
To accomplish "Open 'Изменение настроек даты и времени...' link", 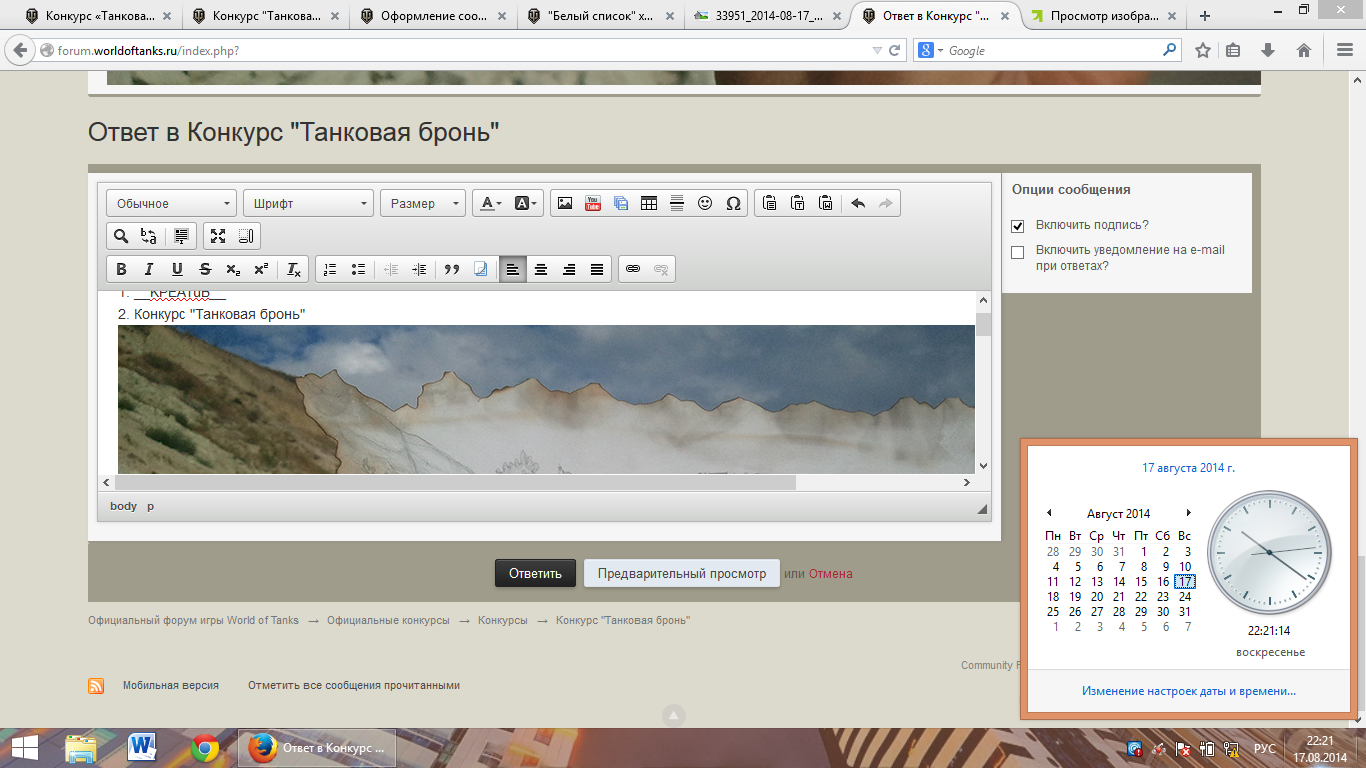I will click(1189, 691).
